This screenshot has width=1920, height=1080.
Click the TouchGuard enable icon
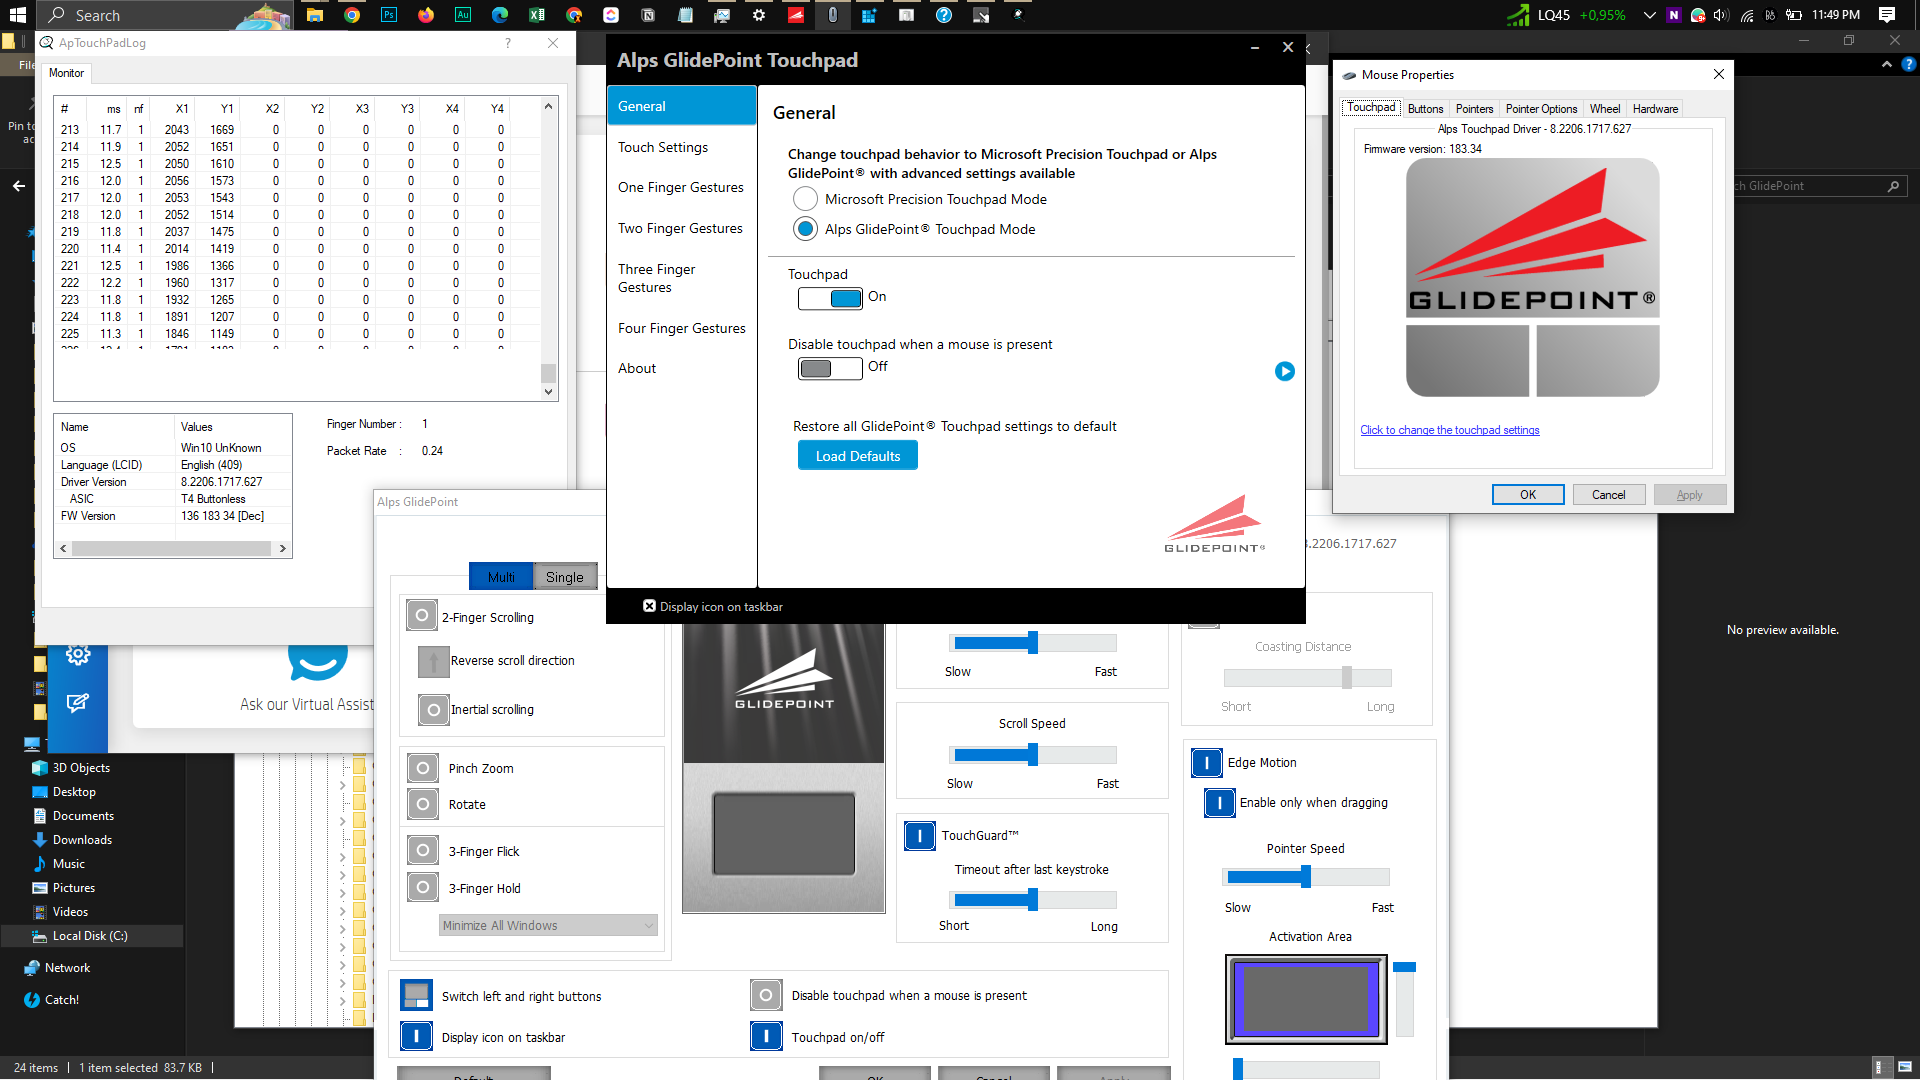click(919, 835)
